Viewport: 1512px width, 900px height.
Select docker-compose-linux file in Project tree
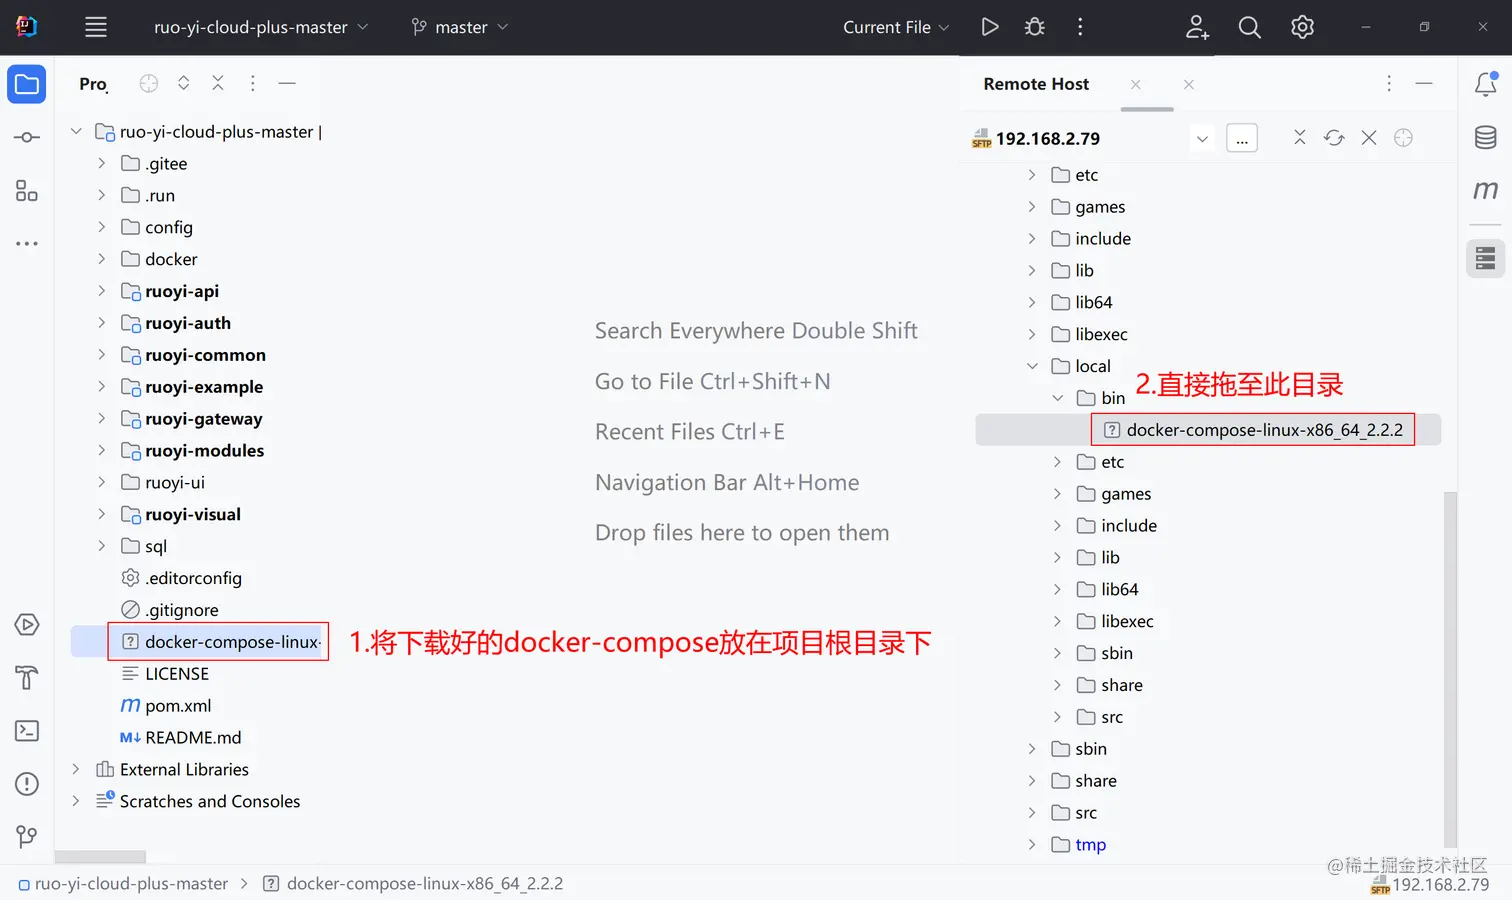coord(219,642)
